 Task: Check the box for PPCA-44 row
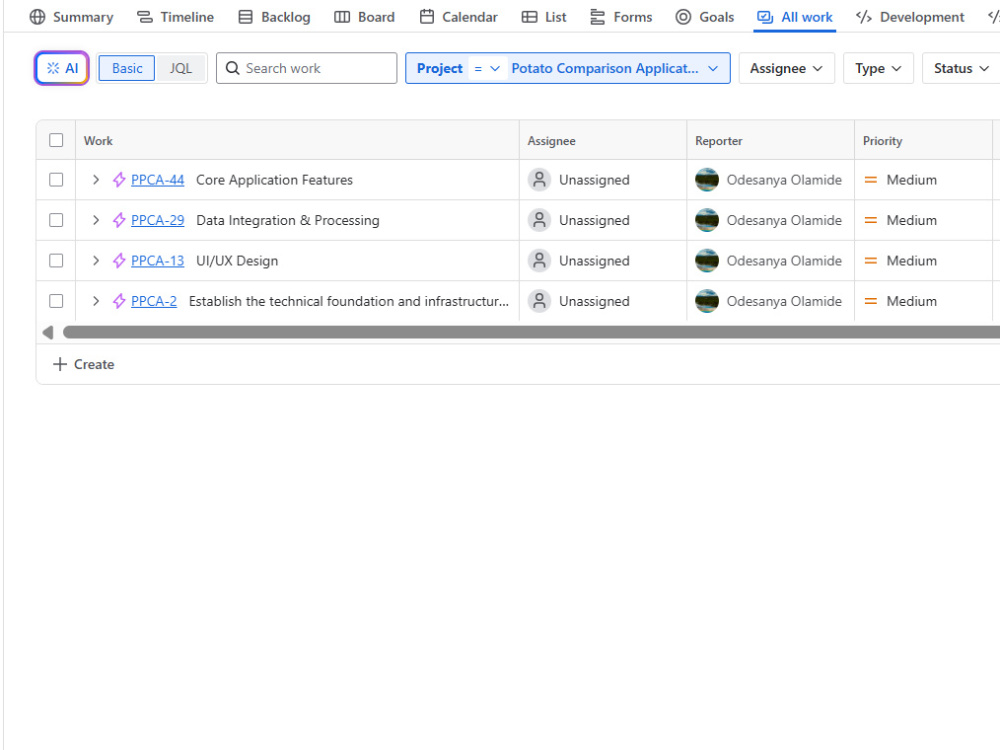pos(56,180)
